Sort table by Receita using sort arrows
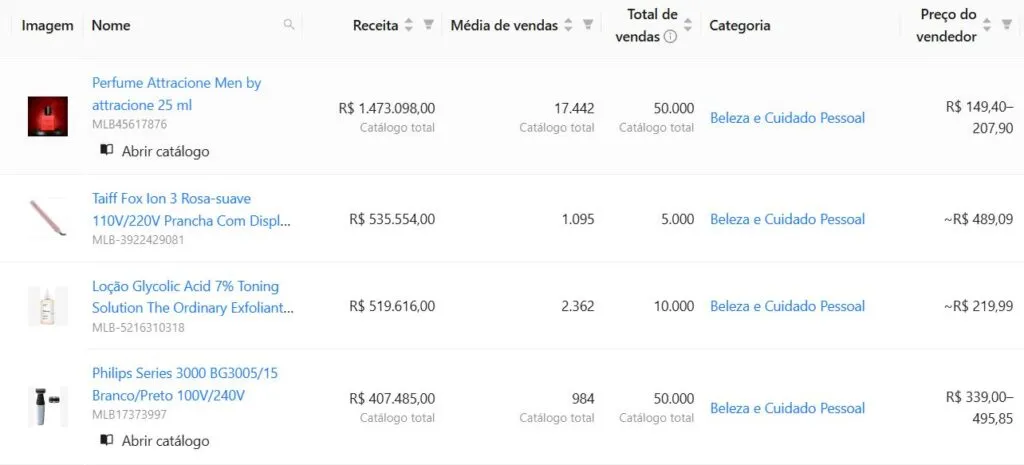This screenshot has height=465, width=1024. click(x=409, y=25)
